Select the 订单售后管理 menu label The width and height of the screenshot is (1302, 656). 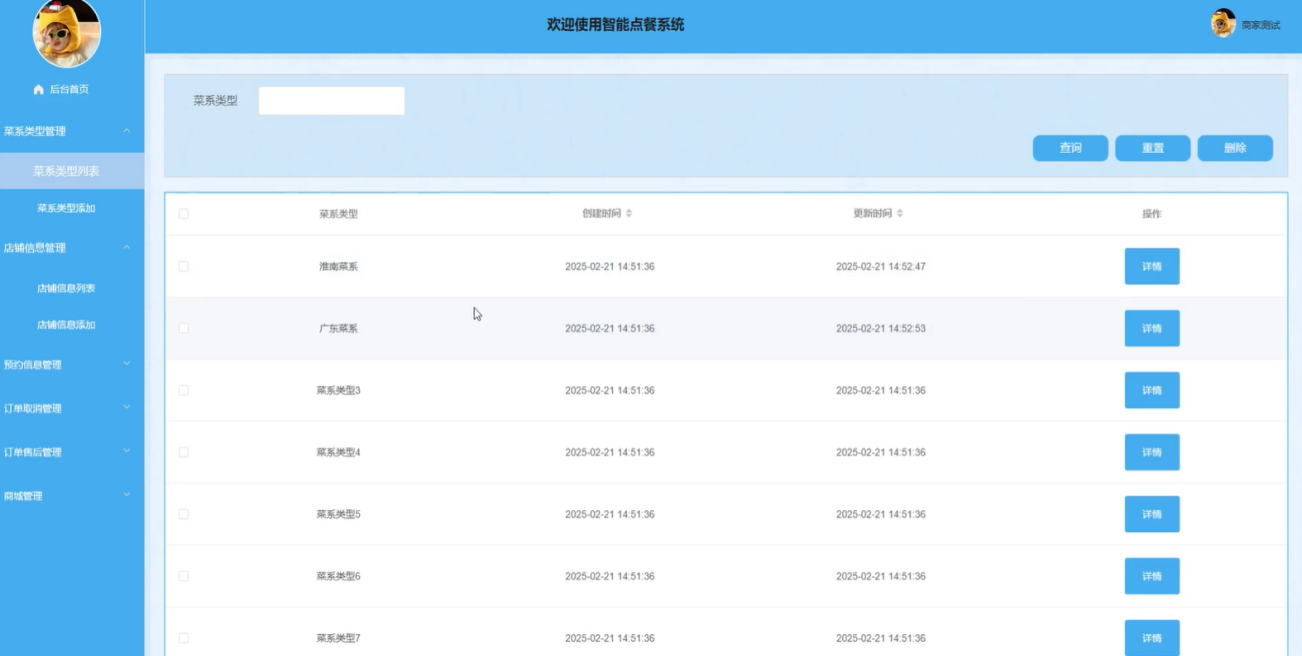(x=33, y=452)
